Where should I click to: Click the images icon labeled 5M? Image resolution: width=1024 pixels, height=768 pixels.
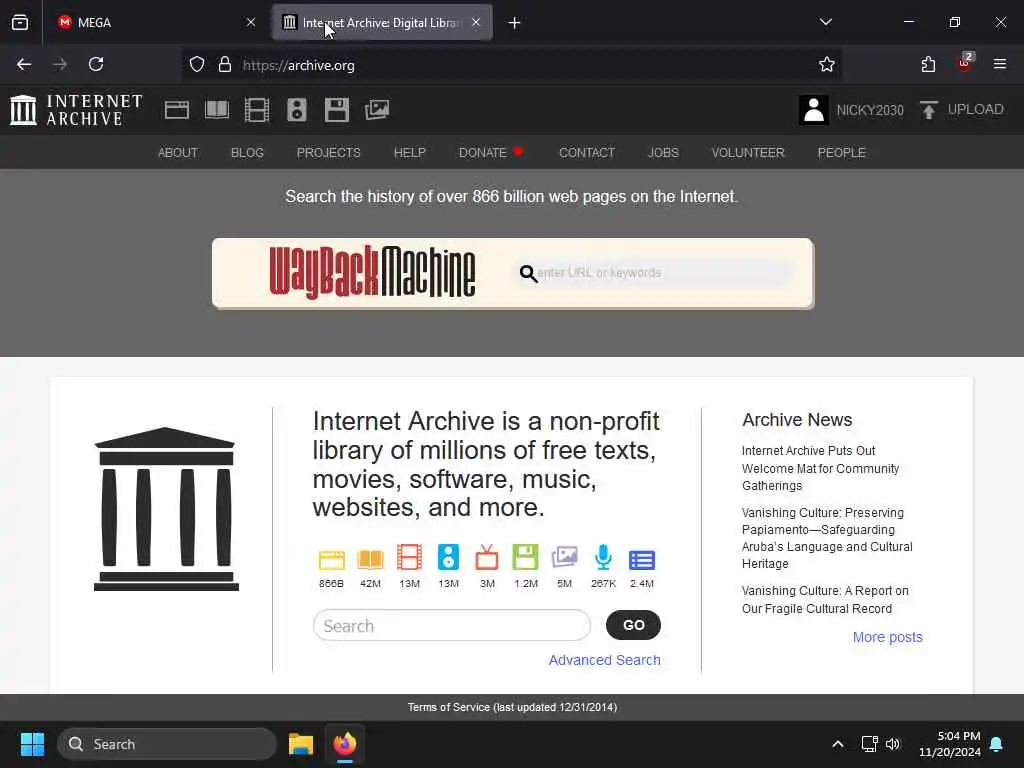tap(564, 558)
